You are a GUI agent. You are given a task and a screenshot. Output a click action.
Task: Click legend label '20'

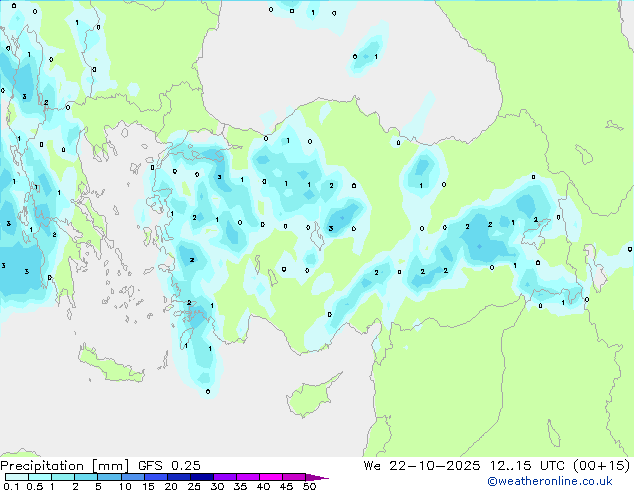tap(171, 486)
